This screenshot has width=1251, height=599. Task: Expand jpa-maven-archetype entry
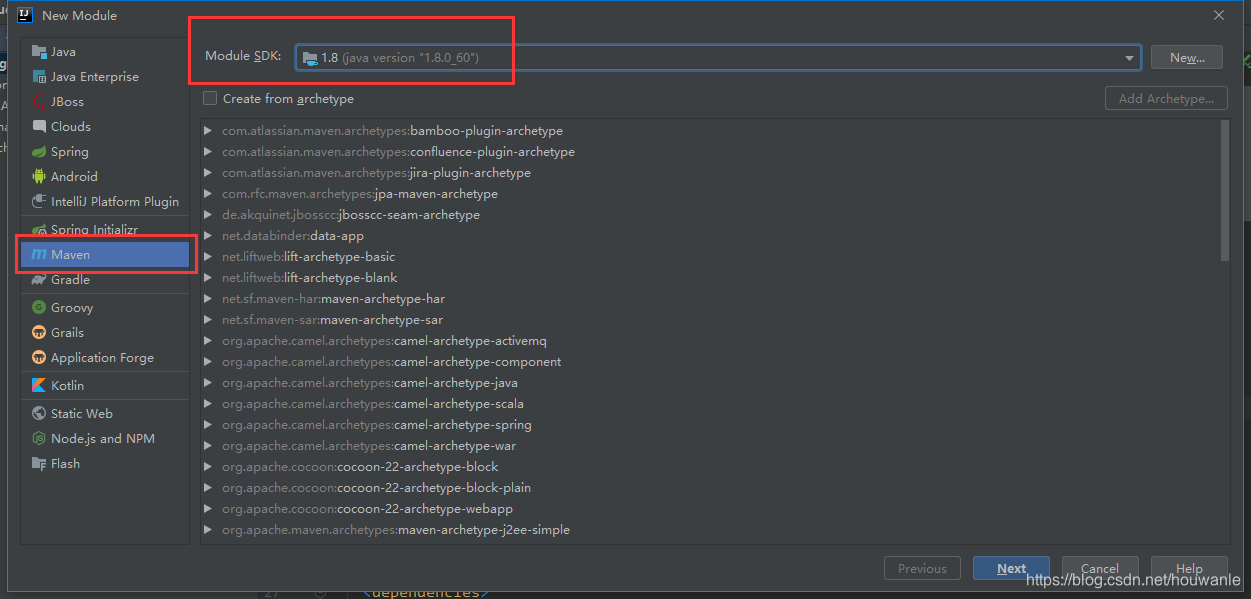pyautogui.click(x=208, y=194)
